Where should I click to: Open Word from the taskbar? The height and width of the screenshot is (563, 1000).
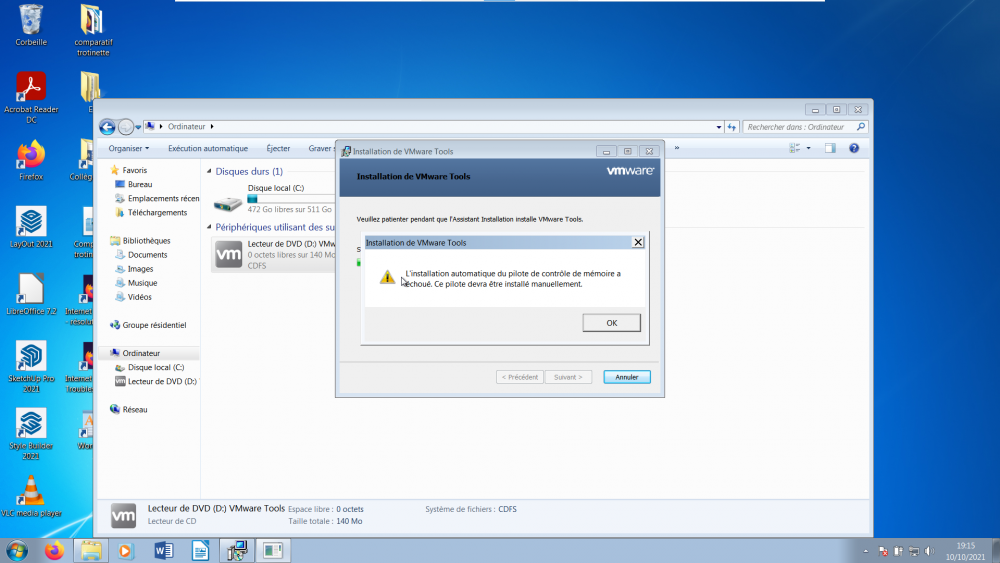coord(164,550)
